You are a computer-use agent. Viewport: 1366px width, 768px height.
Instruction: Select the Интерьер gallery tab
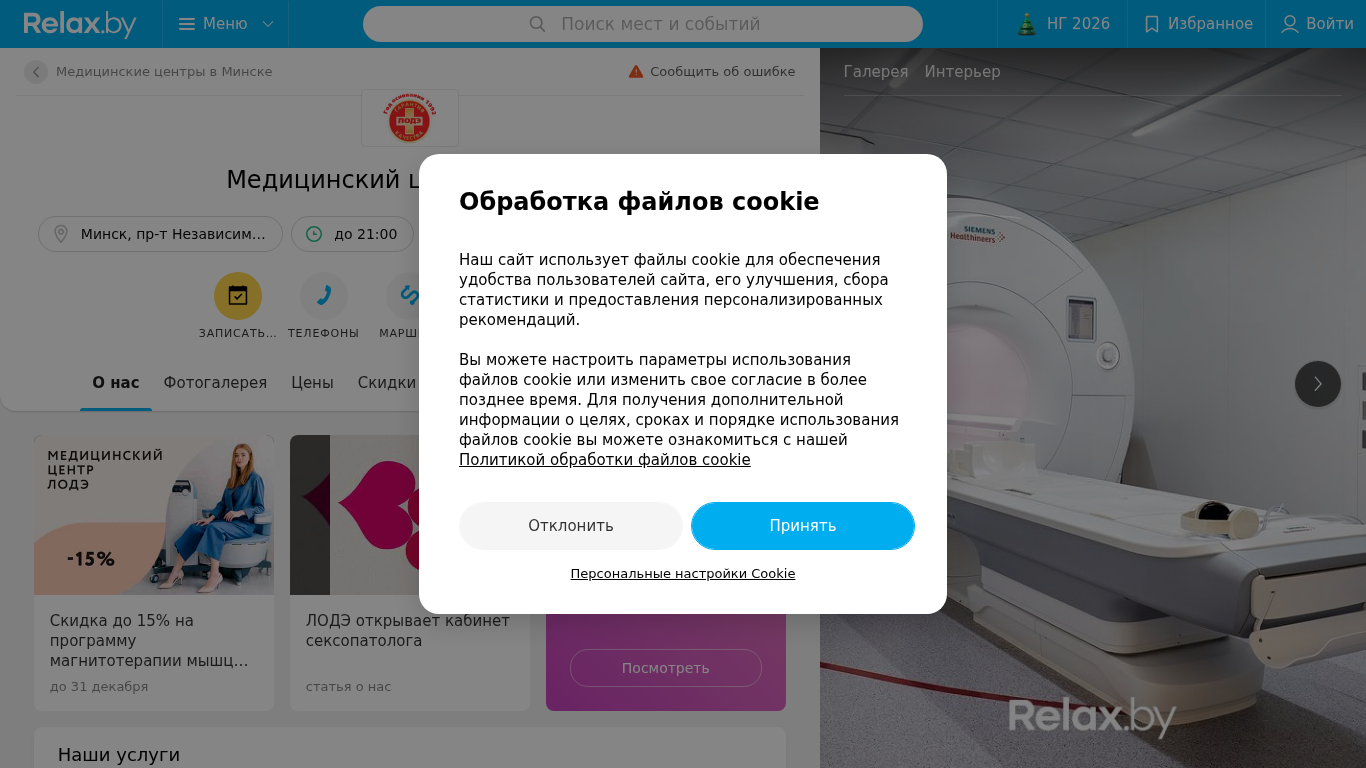click(x=962, y=72)
